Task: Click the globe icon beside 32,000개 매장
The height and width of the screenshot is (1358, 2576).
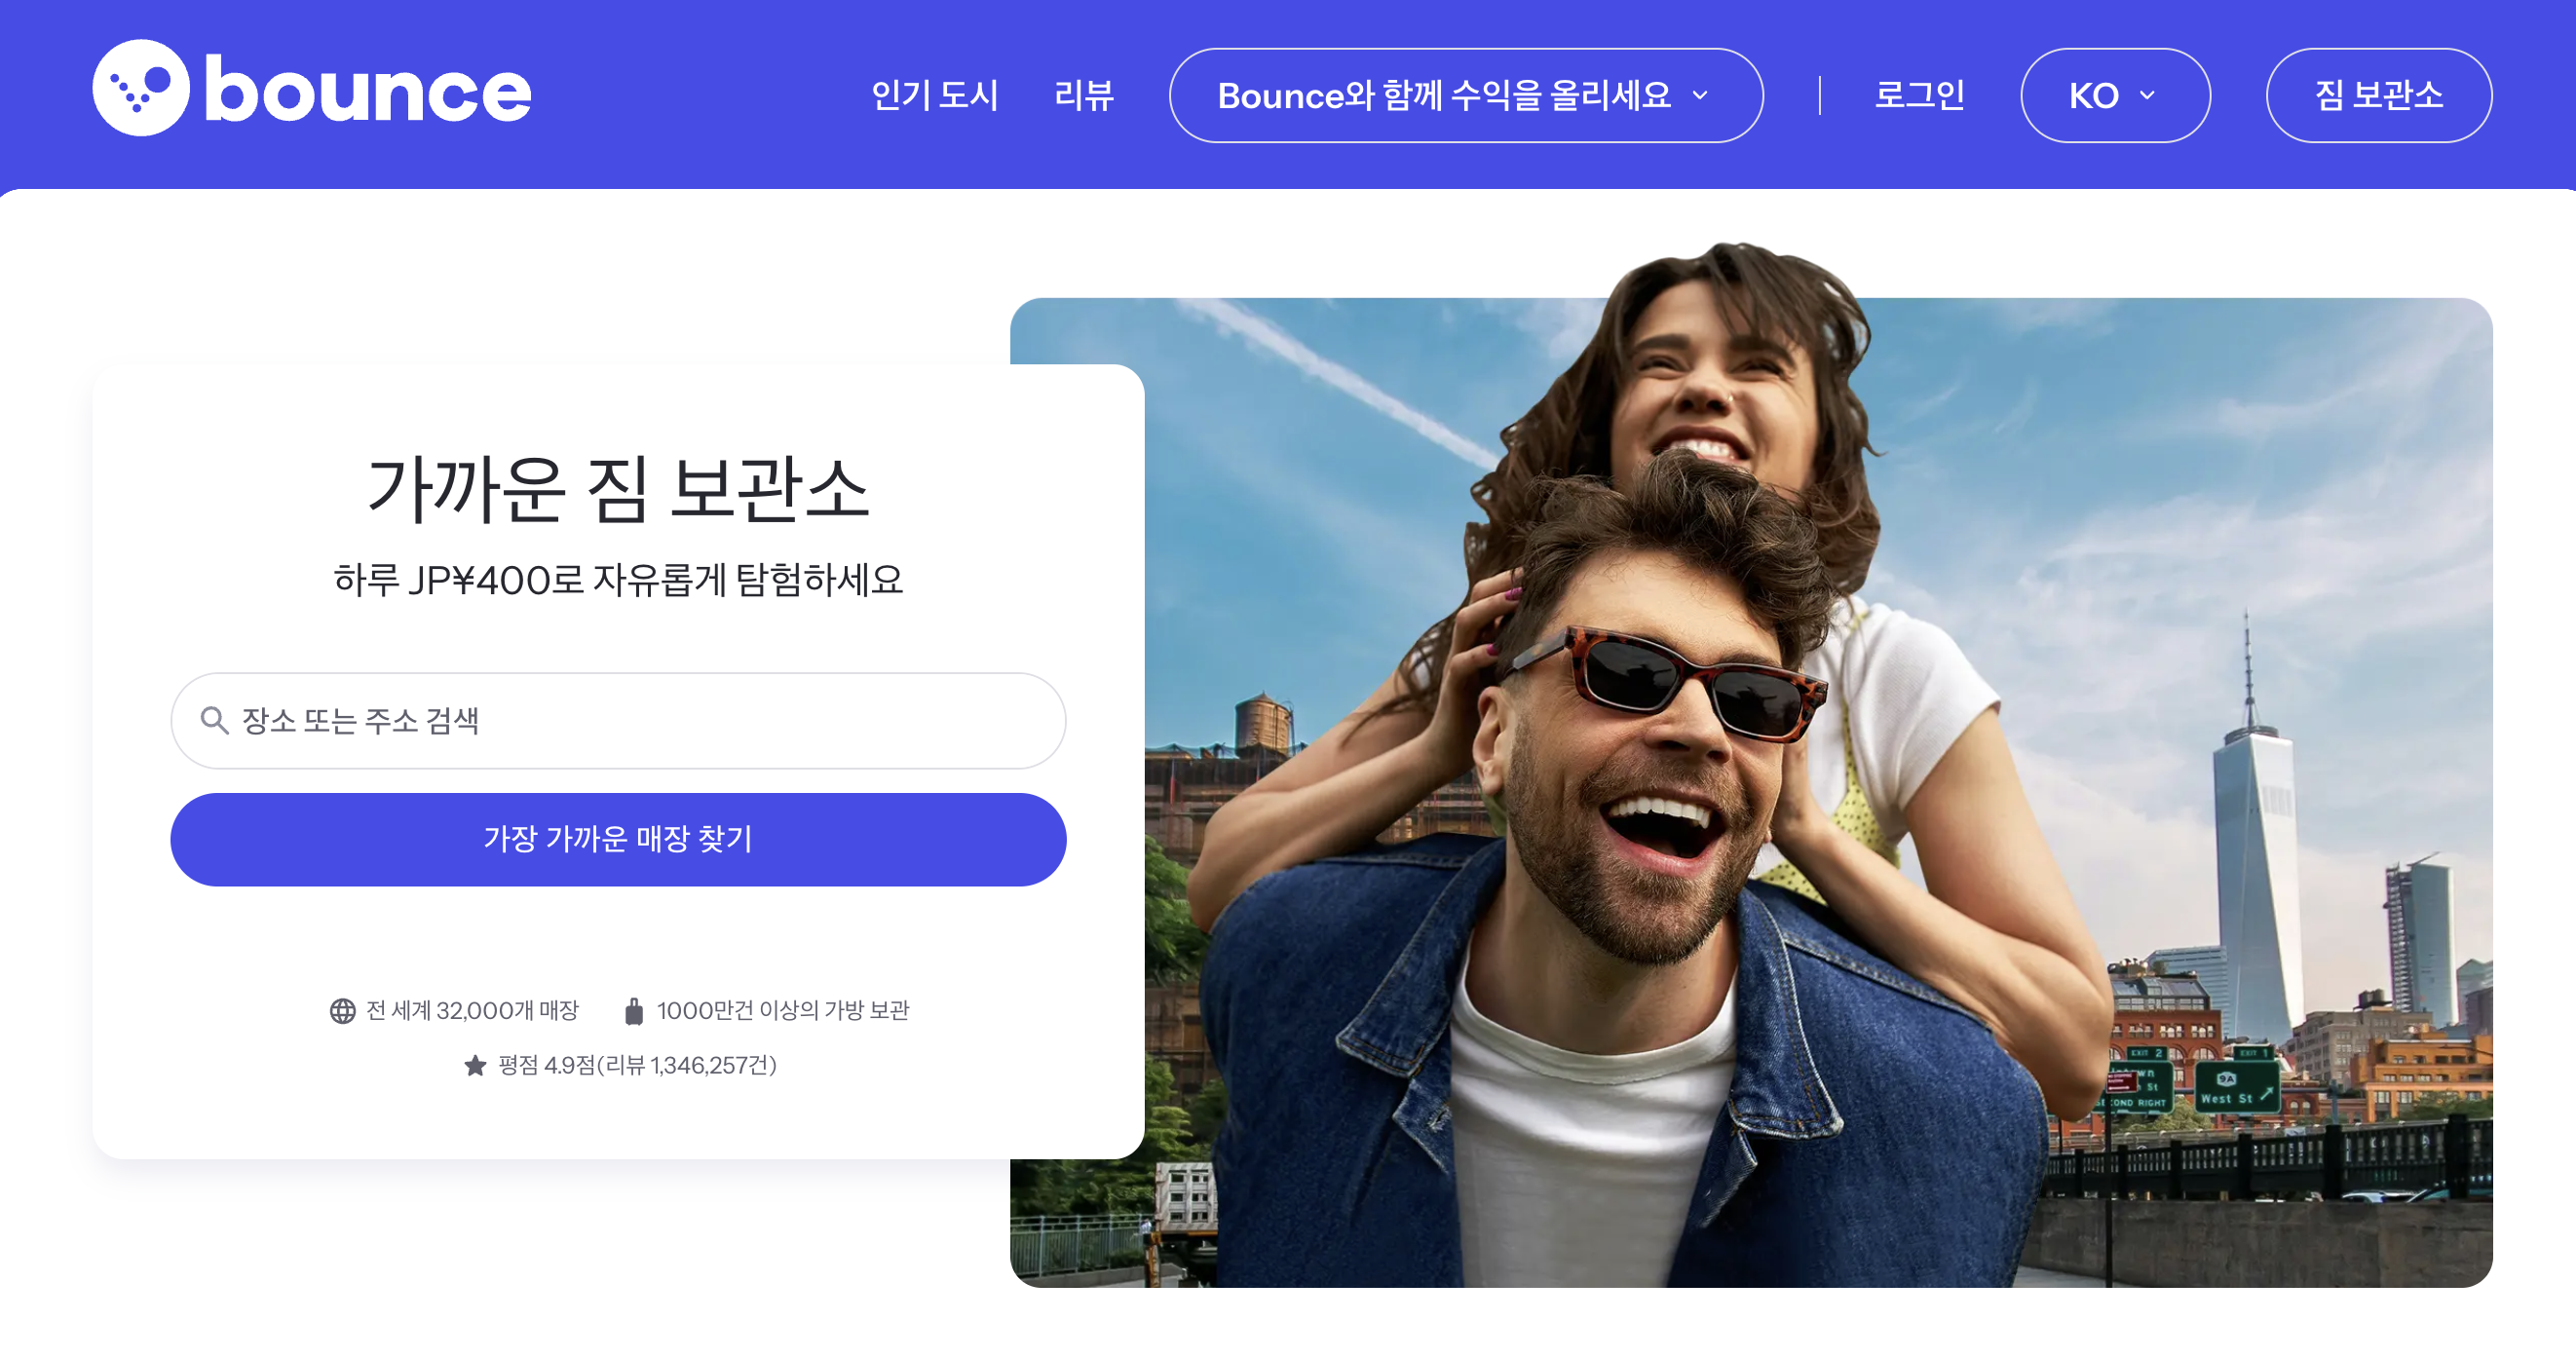Action: (342, 1011)
